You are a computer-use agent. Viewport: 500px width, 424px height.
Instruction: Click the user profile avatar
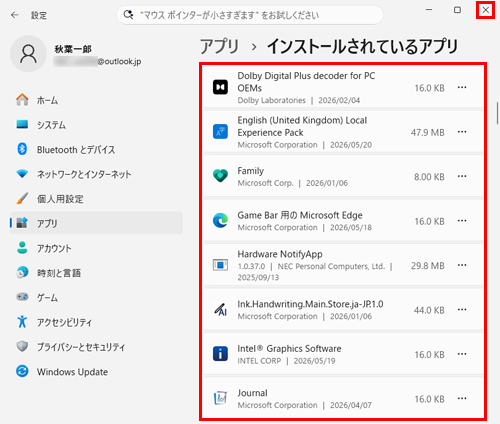(x=28, y=54)
